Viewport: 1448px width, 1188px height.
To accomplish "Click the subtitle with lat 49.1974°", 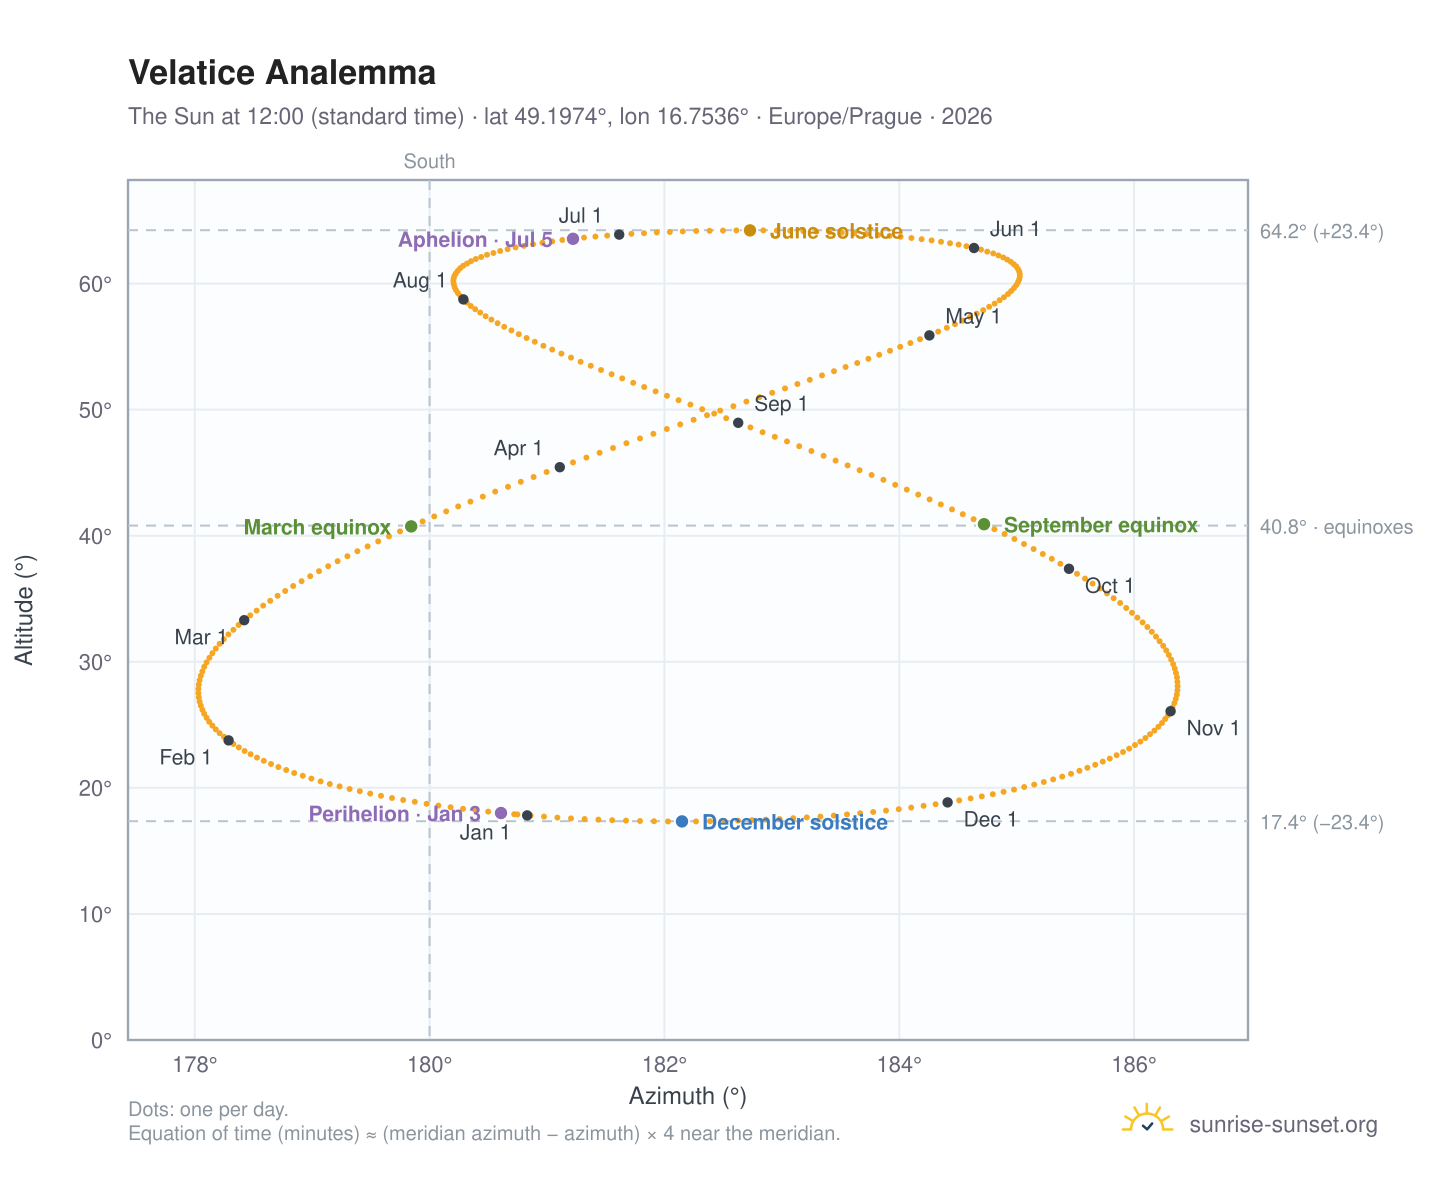I will click(x=560, y=117).
